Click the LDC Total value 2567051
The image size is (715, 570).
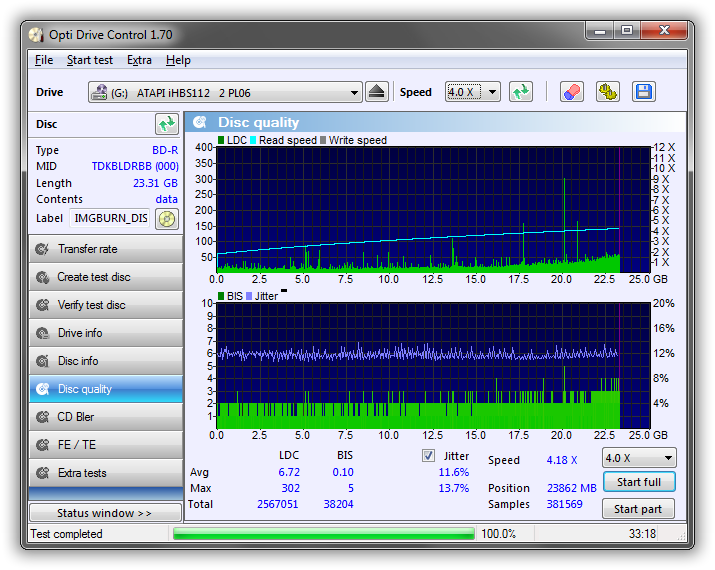[x=277, y=504]
